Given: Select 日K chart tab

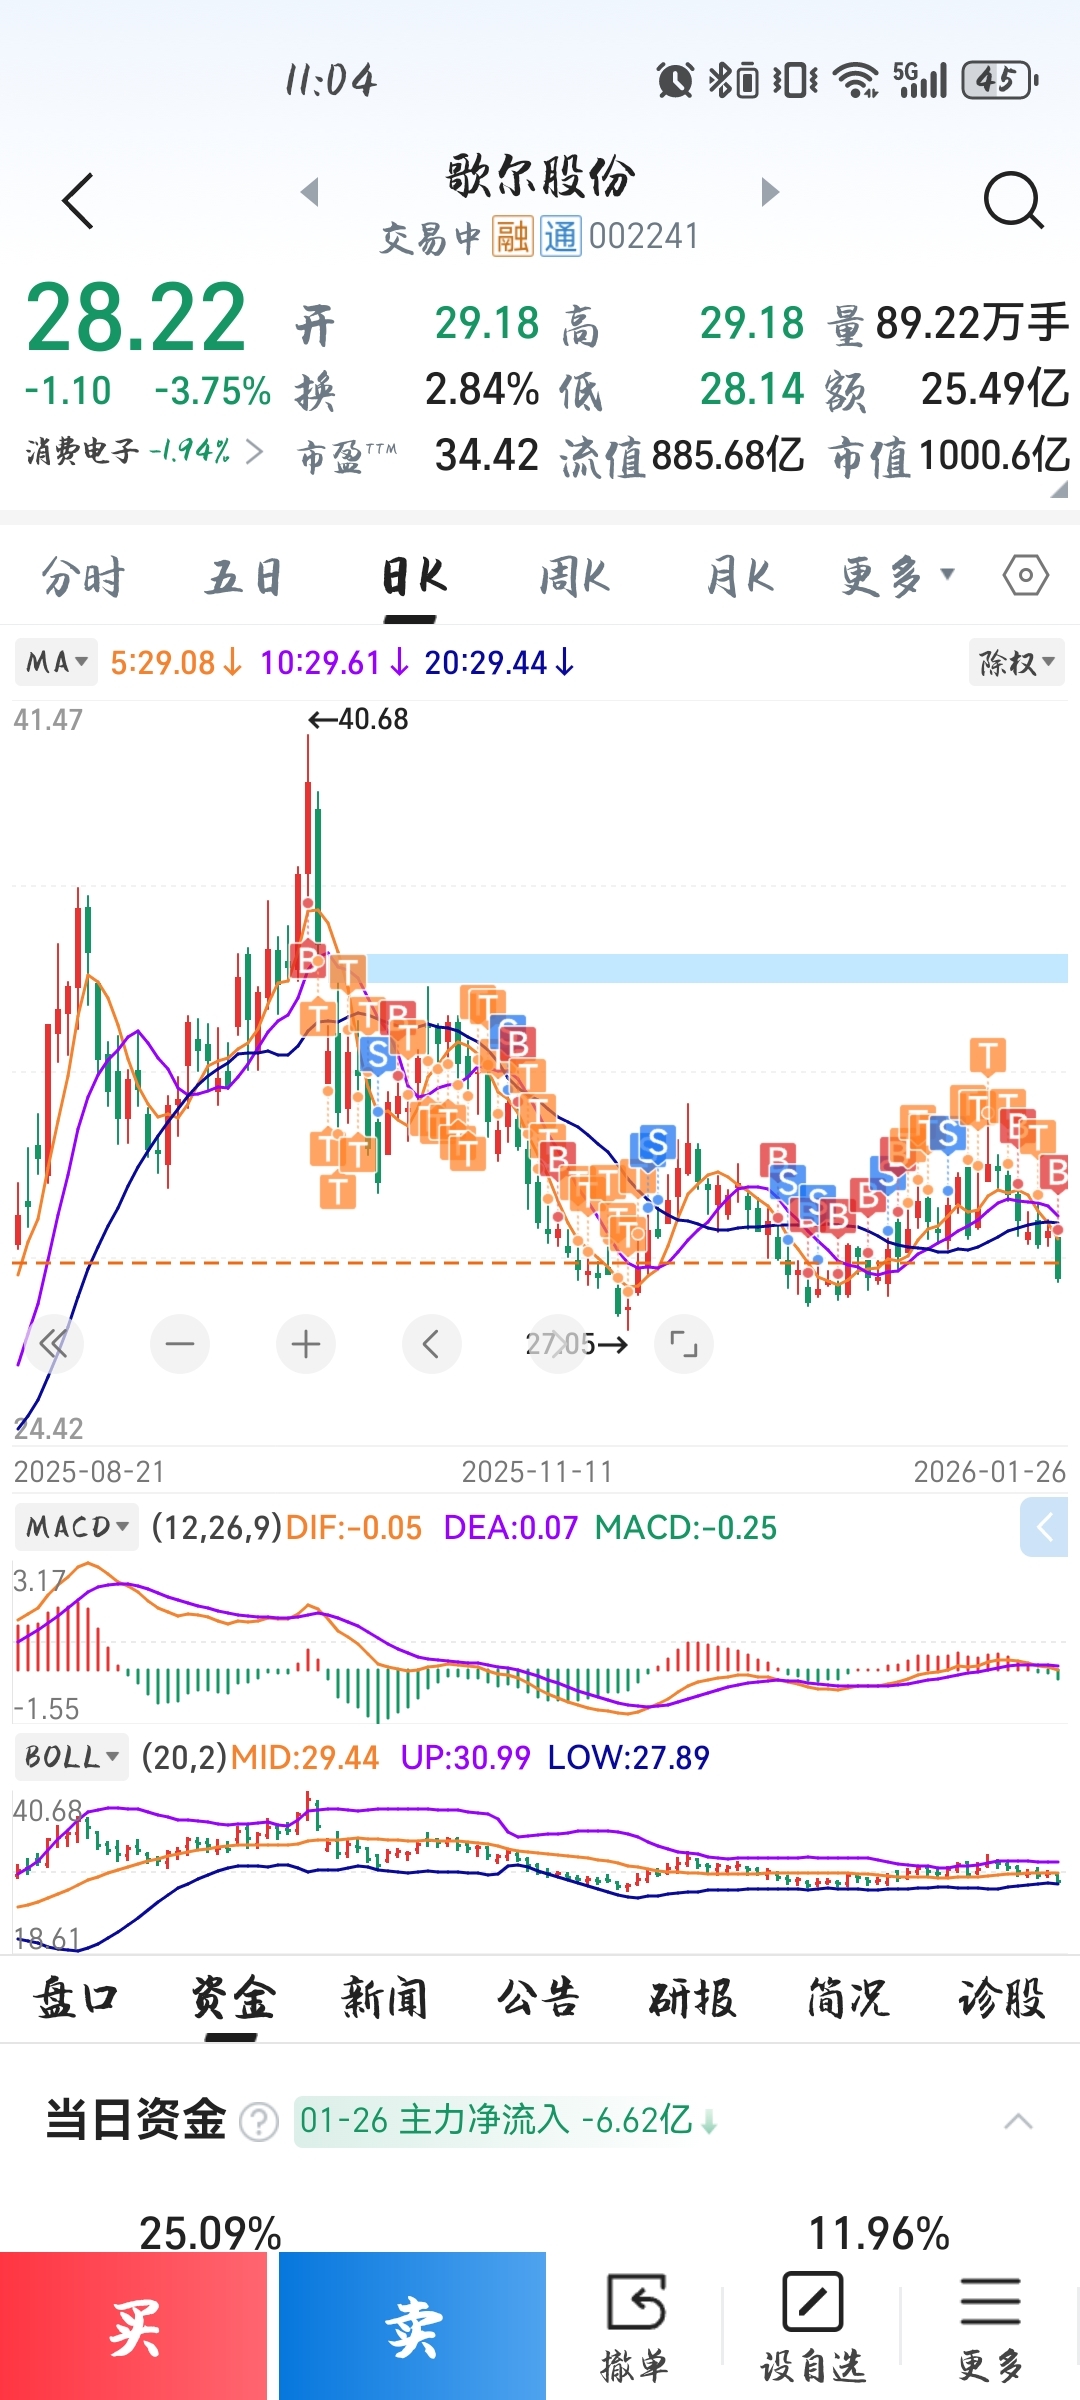Looking at the screenshot, I should click(412, 577).
